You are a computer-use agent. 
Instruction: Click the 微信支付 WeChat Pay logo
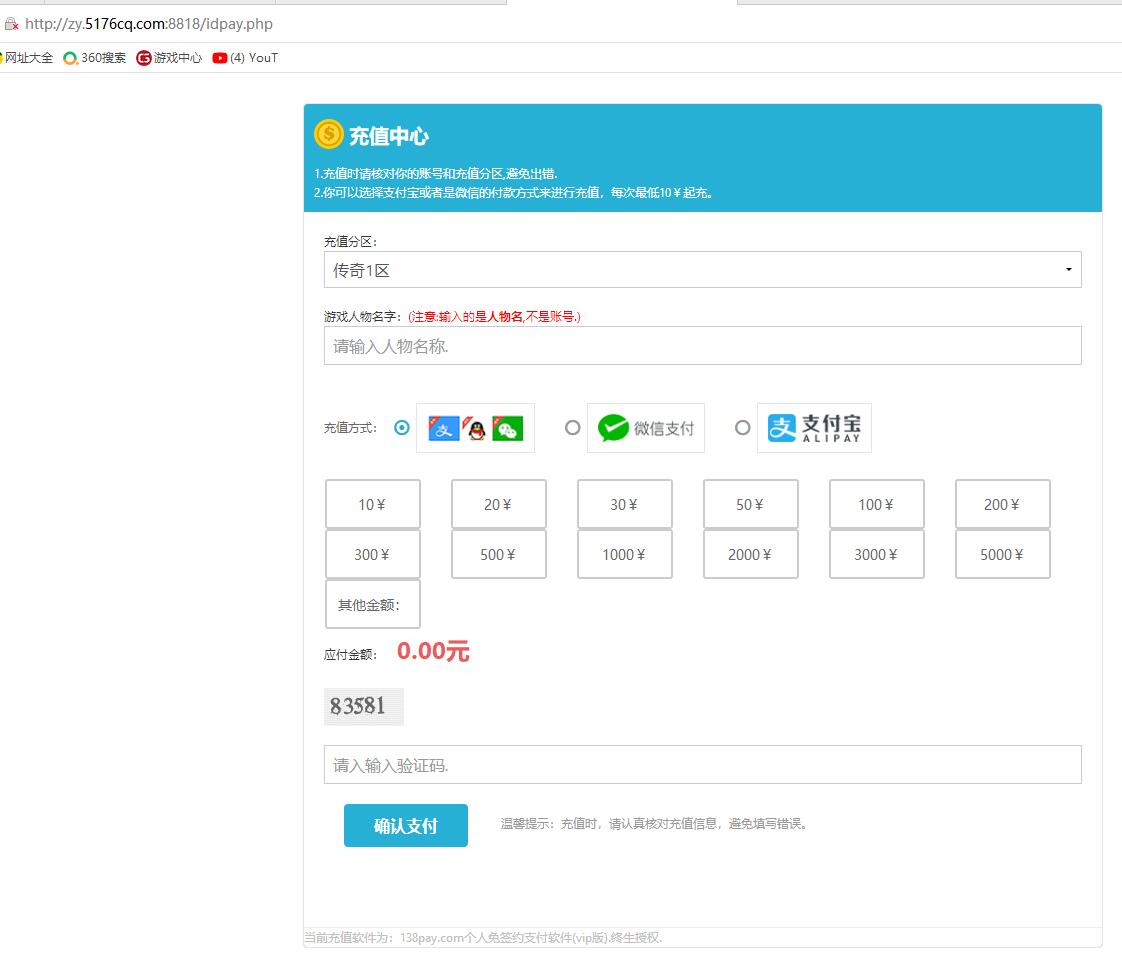[x=645, y=428]
